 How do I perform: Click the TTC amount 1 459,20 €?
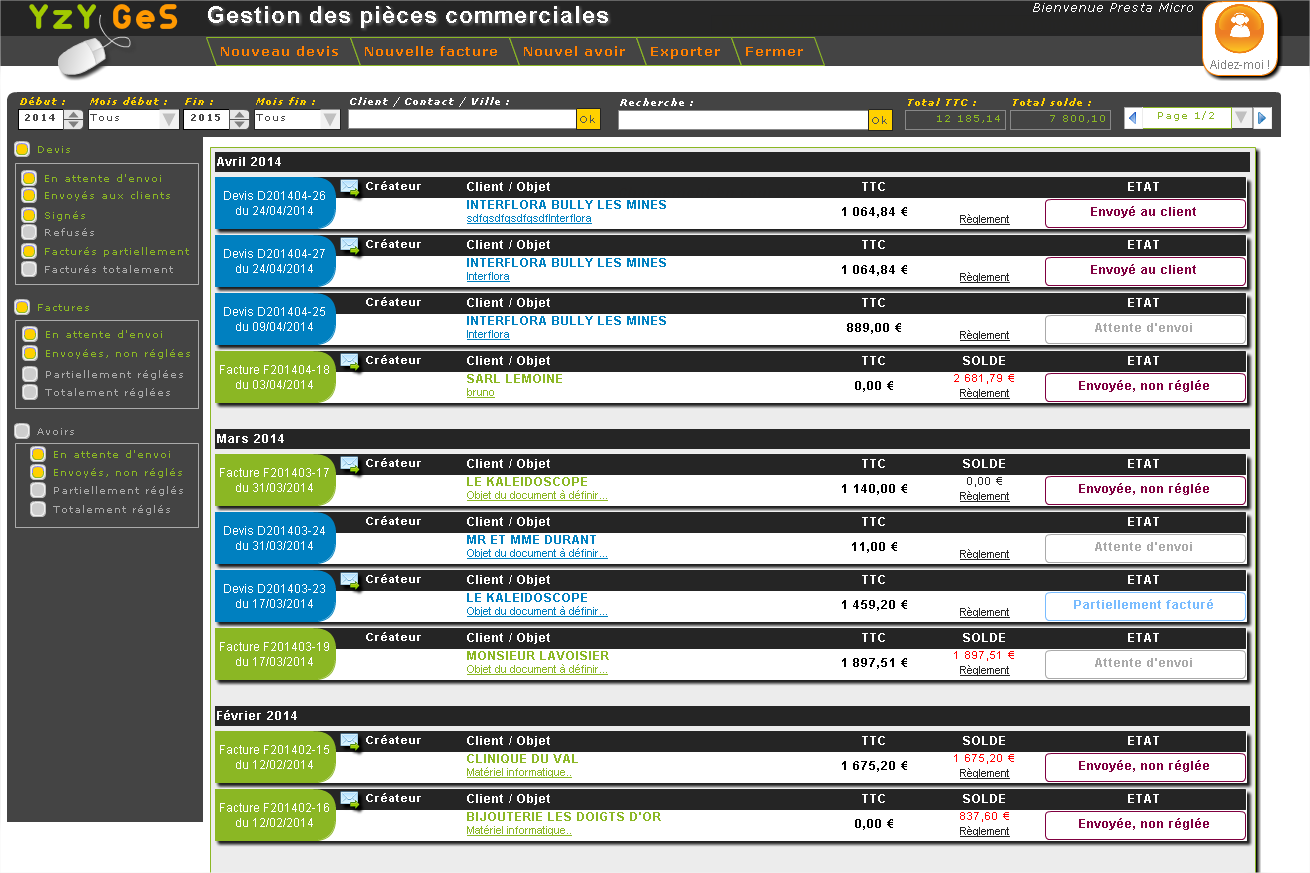click(x=874, y=605)
